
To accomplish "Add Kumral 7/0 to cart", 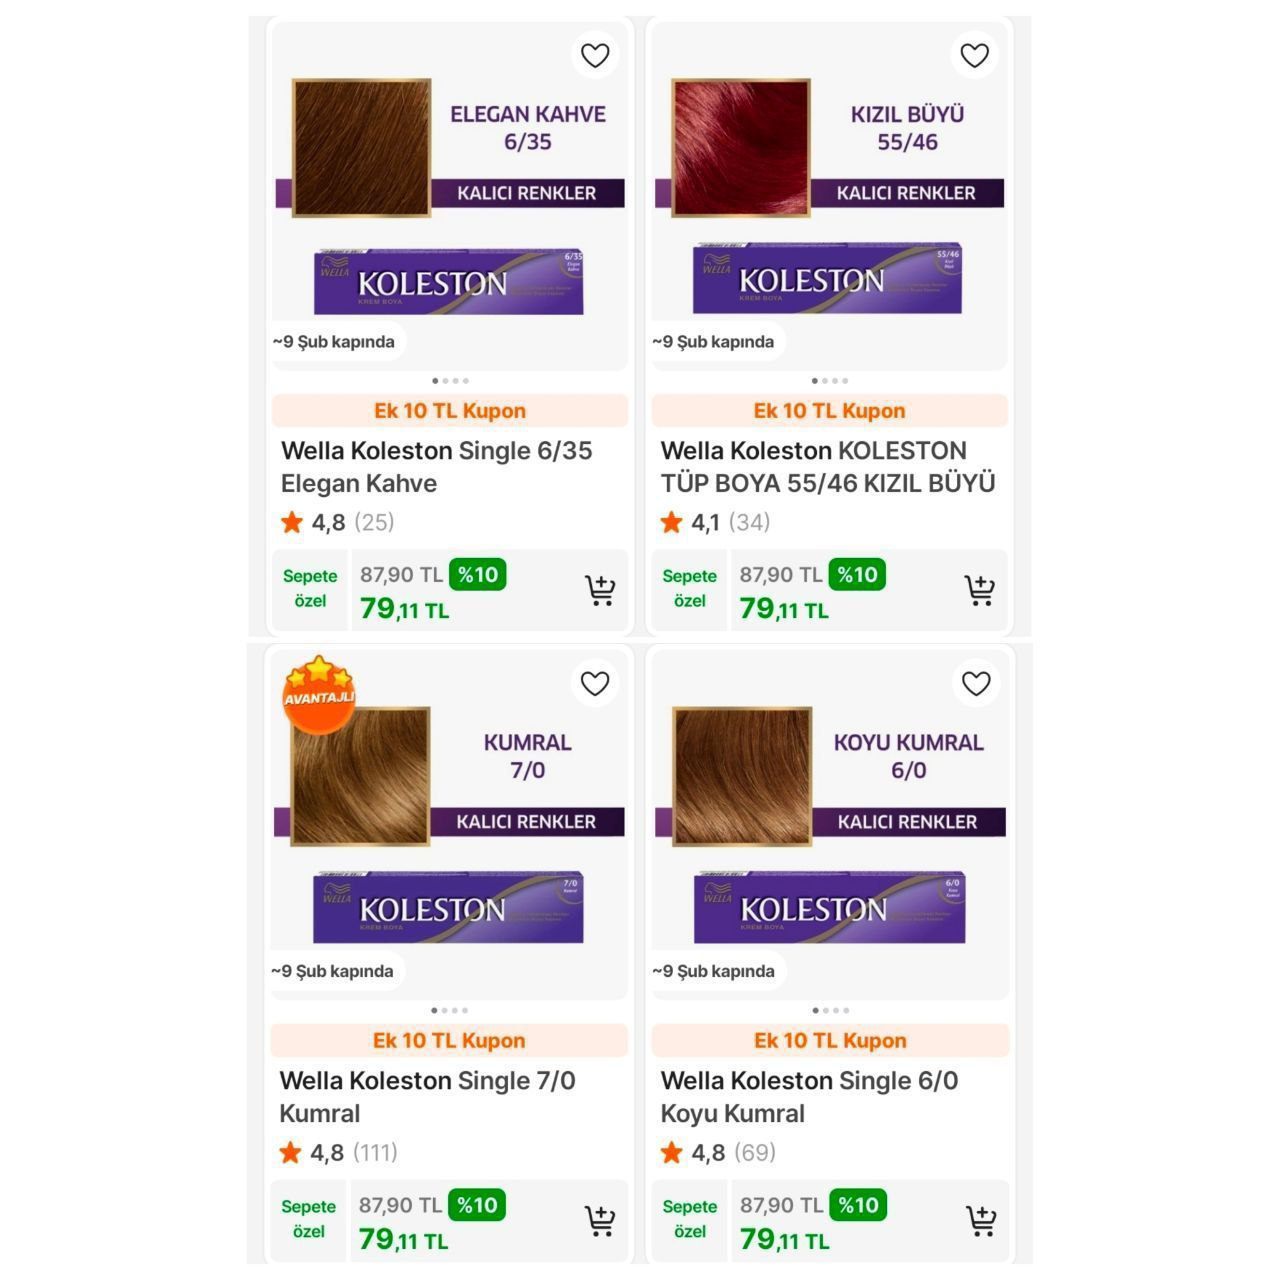I will tap(600, 1221).
